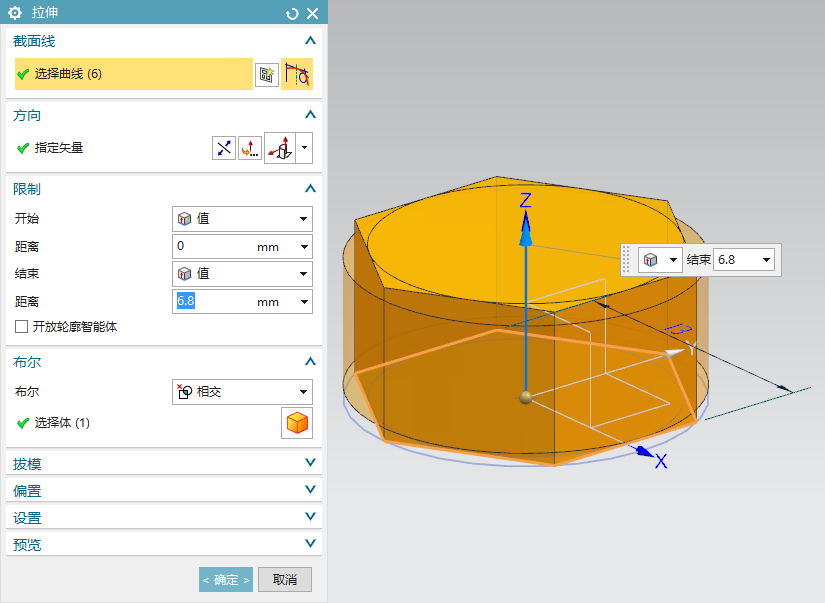Open the arrow menu on the 6.8 mm distance field
The image size is (825, 603).
pyautogui.click(x=304, y=302)
